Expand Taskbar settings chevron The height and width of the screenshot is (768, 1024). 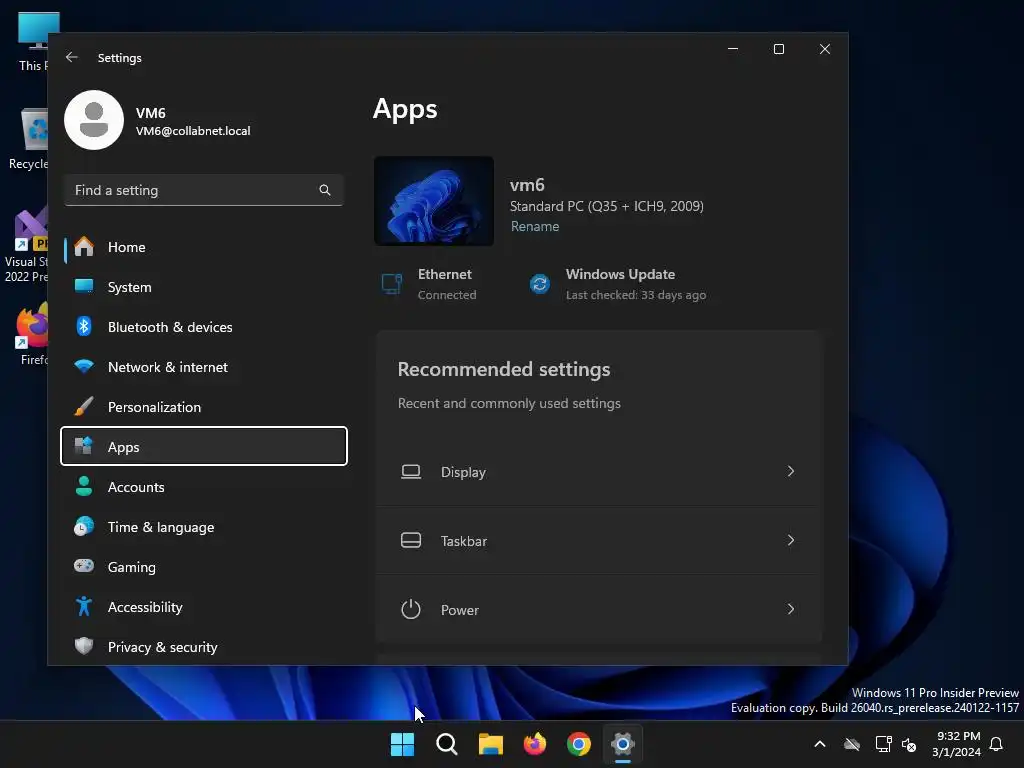791,540
